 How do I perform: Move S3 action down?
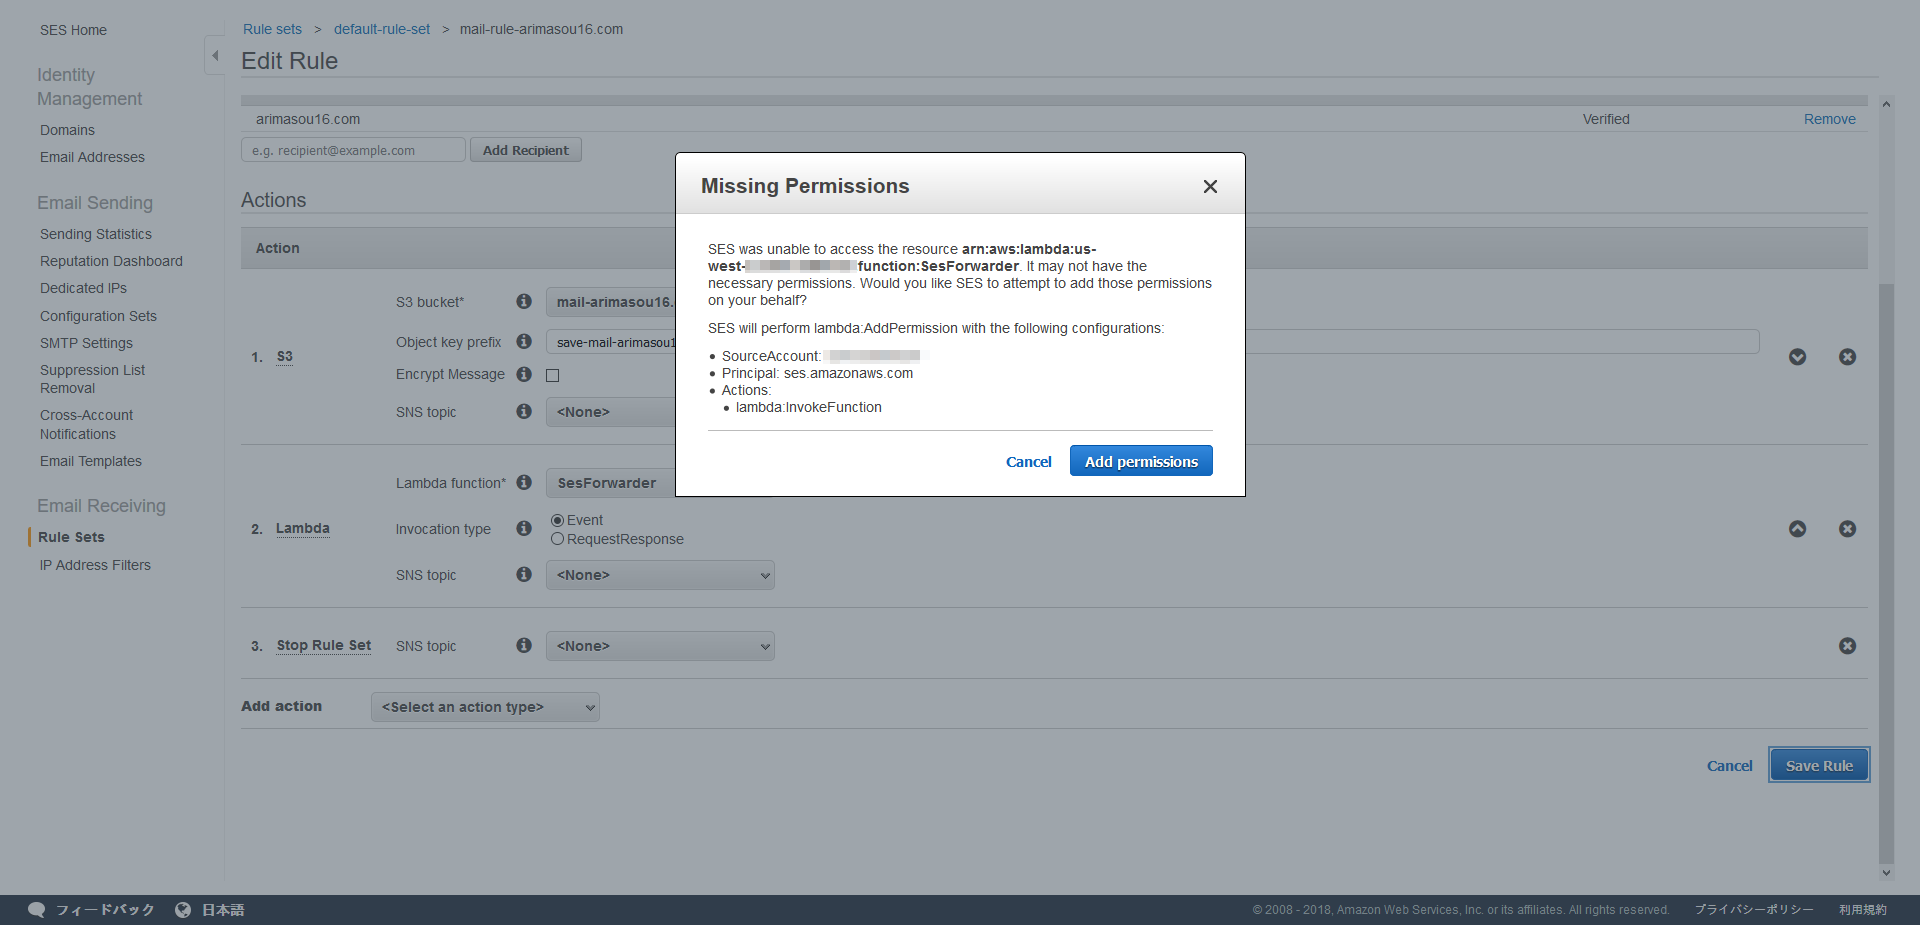tap(1797, 357)
